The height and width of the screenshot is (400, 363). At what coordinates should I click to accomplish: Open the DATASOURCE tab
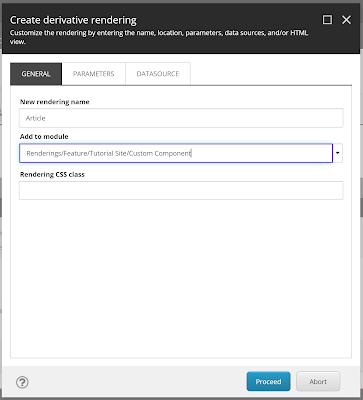pyautogui.click(x=158, y=74)
